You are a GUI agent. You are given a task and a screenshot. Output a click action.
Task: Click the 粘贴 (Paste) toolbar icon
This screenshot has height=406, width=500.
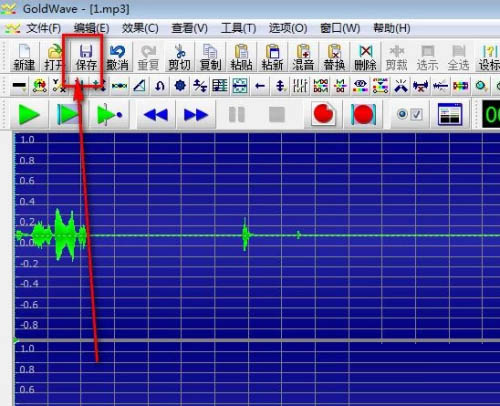click(241, 57)
